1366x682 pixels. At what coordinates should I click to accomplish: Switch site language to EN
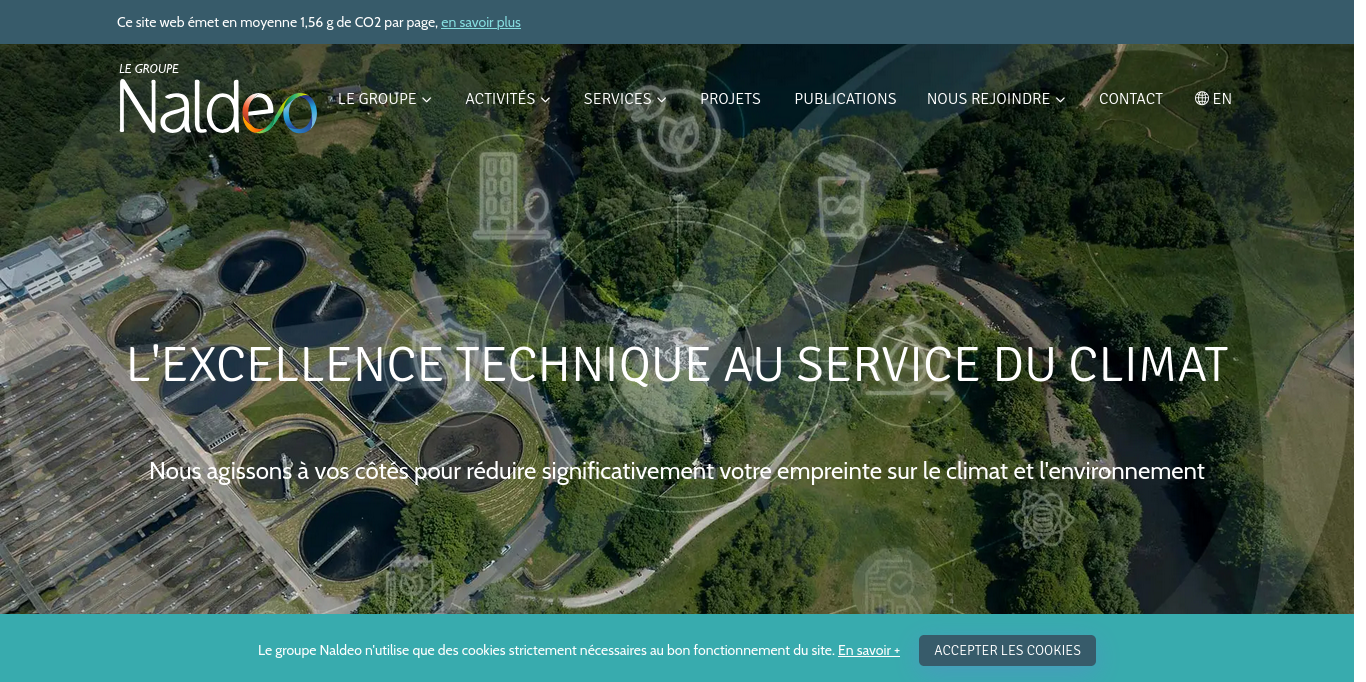tap(1222, 99)
